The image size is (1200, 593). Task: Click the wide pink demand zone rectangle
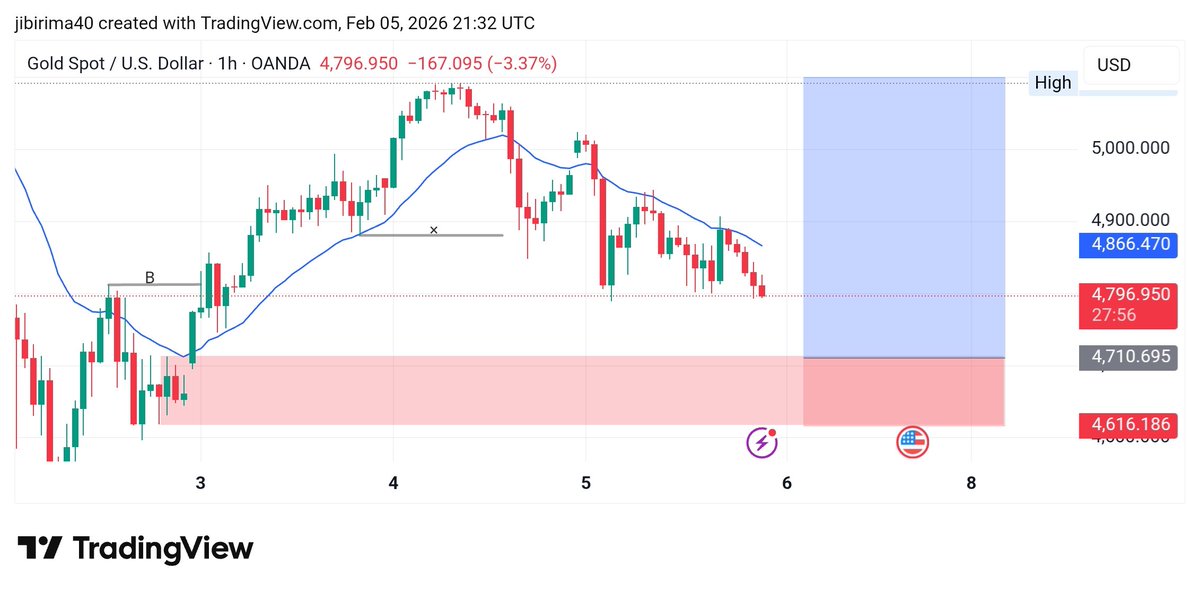point(481,390)
